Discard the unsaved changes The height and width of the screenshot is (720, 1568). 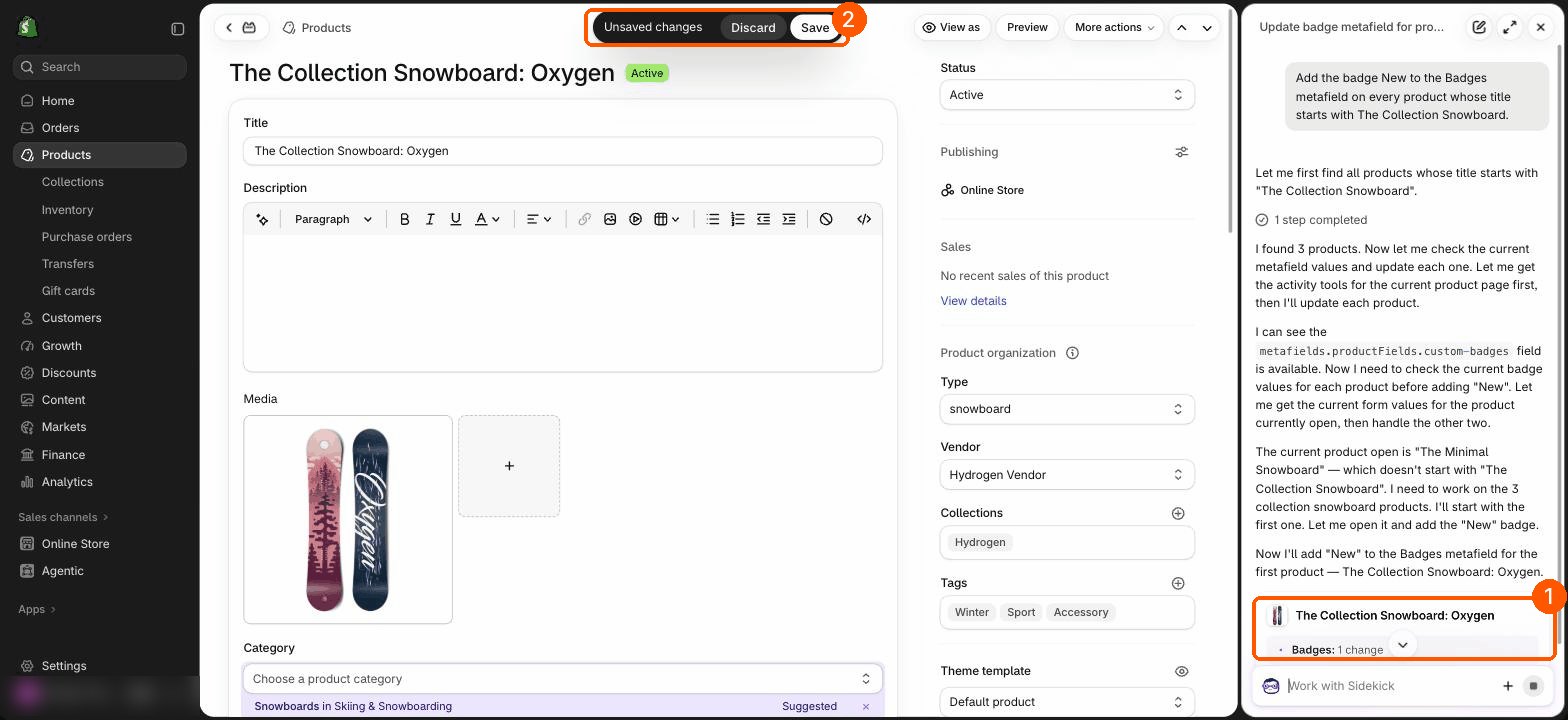coord(753,27)
